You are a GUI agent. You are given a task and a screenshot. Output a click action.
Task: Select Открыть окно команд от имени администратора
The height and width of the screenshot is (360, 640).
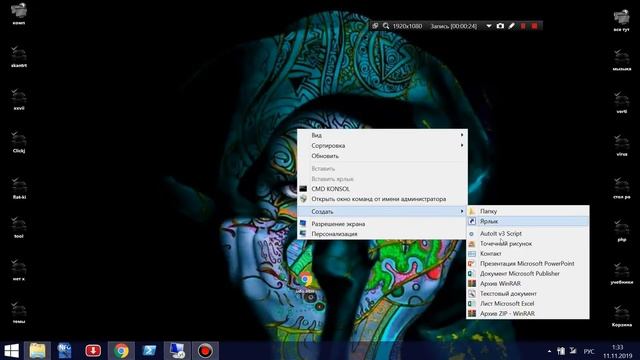(382, 199)
